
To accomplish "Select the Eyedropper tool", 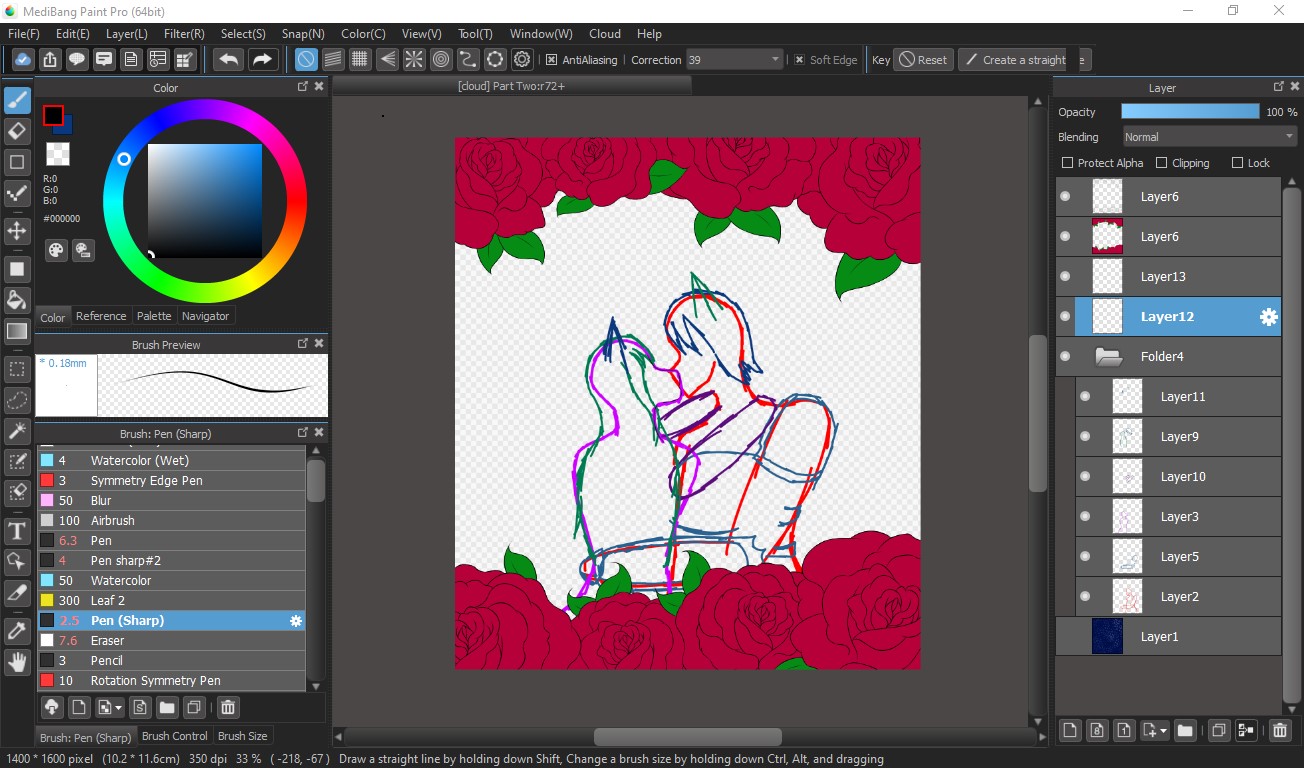I will pyautogui.click(x=17, y=630).
